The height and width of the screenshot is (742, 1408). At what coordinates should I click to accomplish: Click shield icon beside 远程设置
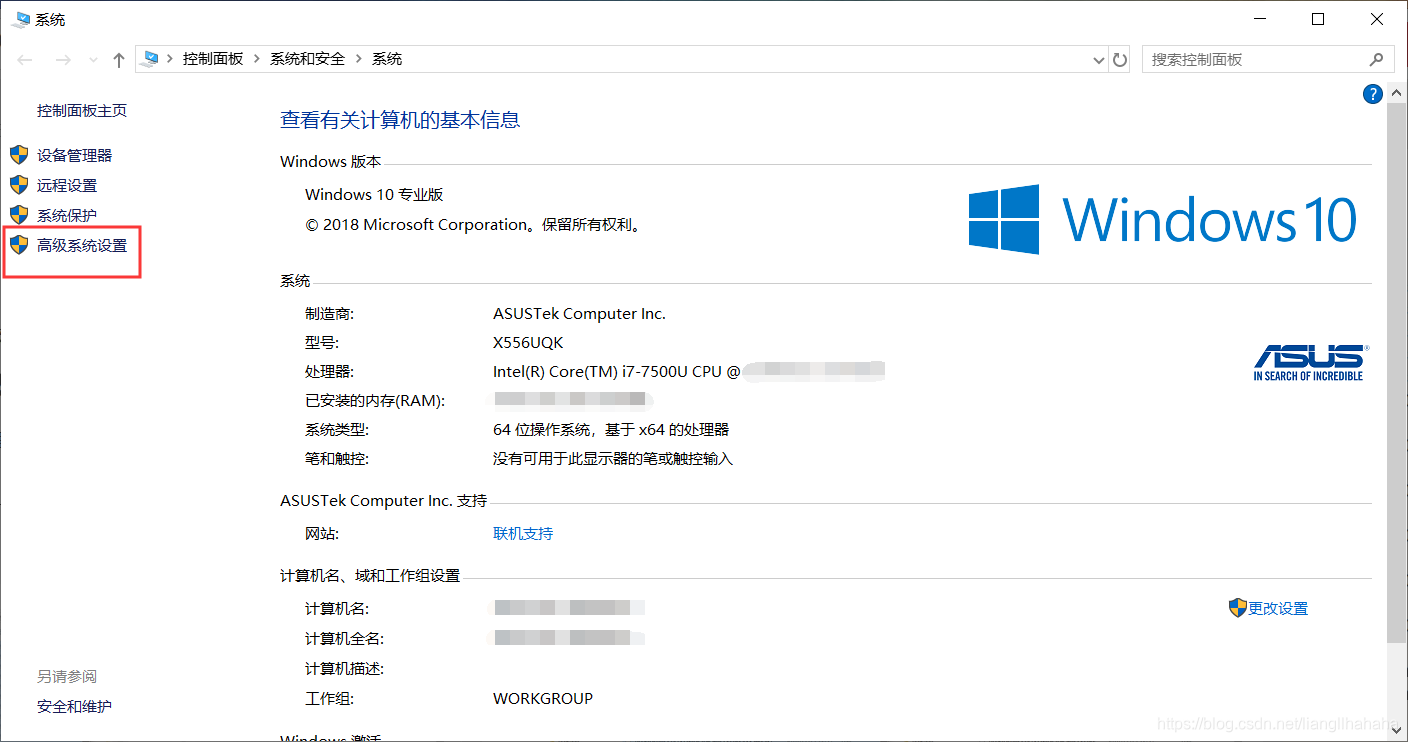19,185
